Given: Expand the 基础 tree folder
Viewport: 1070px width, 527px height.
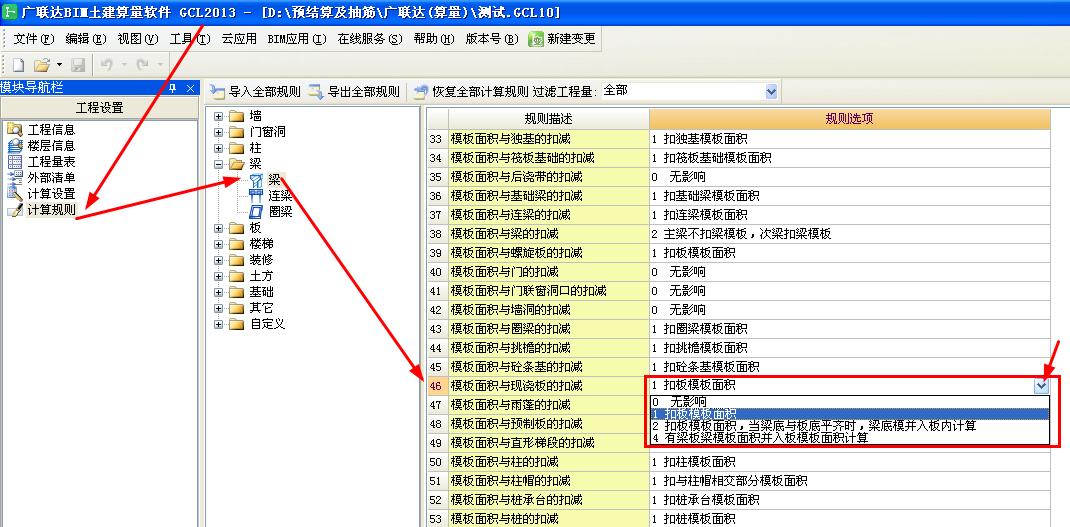Looking at the screenshot, I should pos(218,292).
